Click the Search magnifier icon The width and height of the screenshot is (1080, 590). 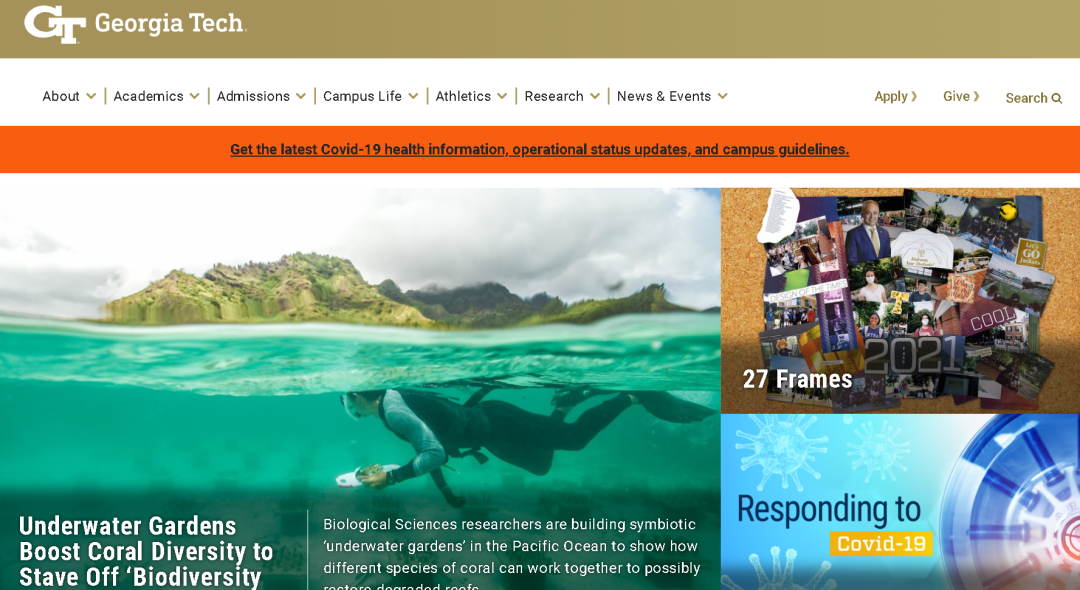(1057, 98)
